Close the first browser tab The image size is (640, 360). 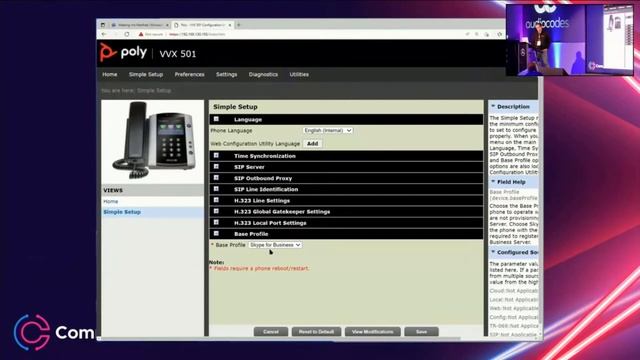(167, 25)
